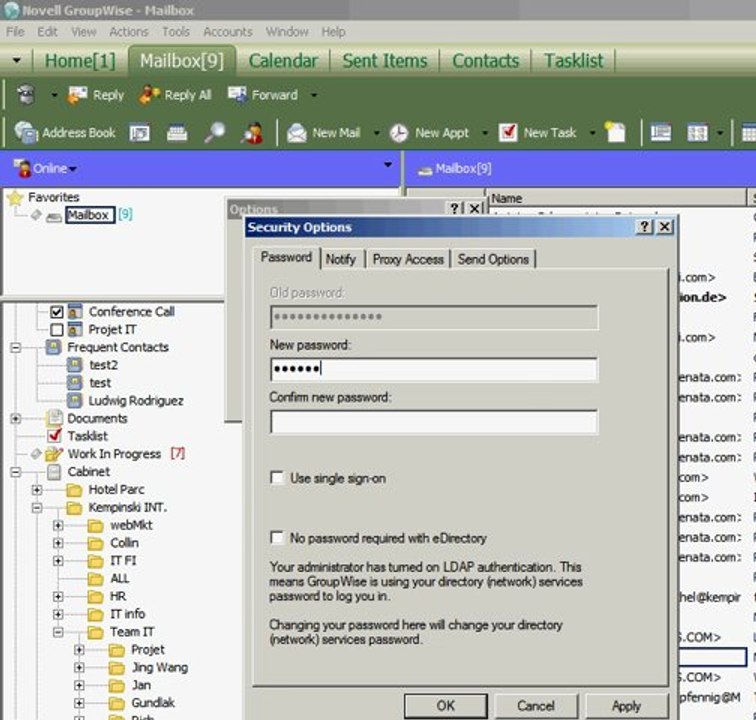Open the dropdown arrow next to Forward
The width and height of the screenshot is (756, 720).
pos(314,95)
